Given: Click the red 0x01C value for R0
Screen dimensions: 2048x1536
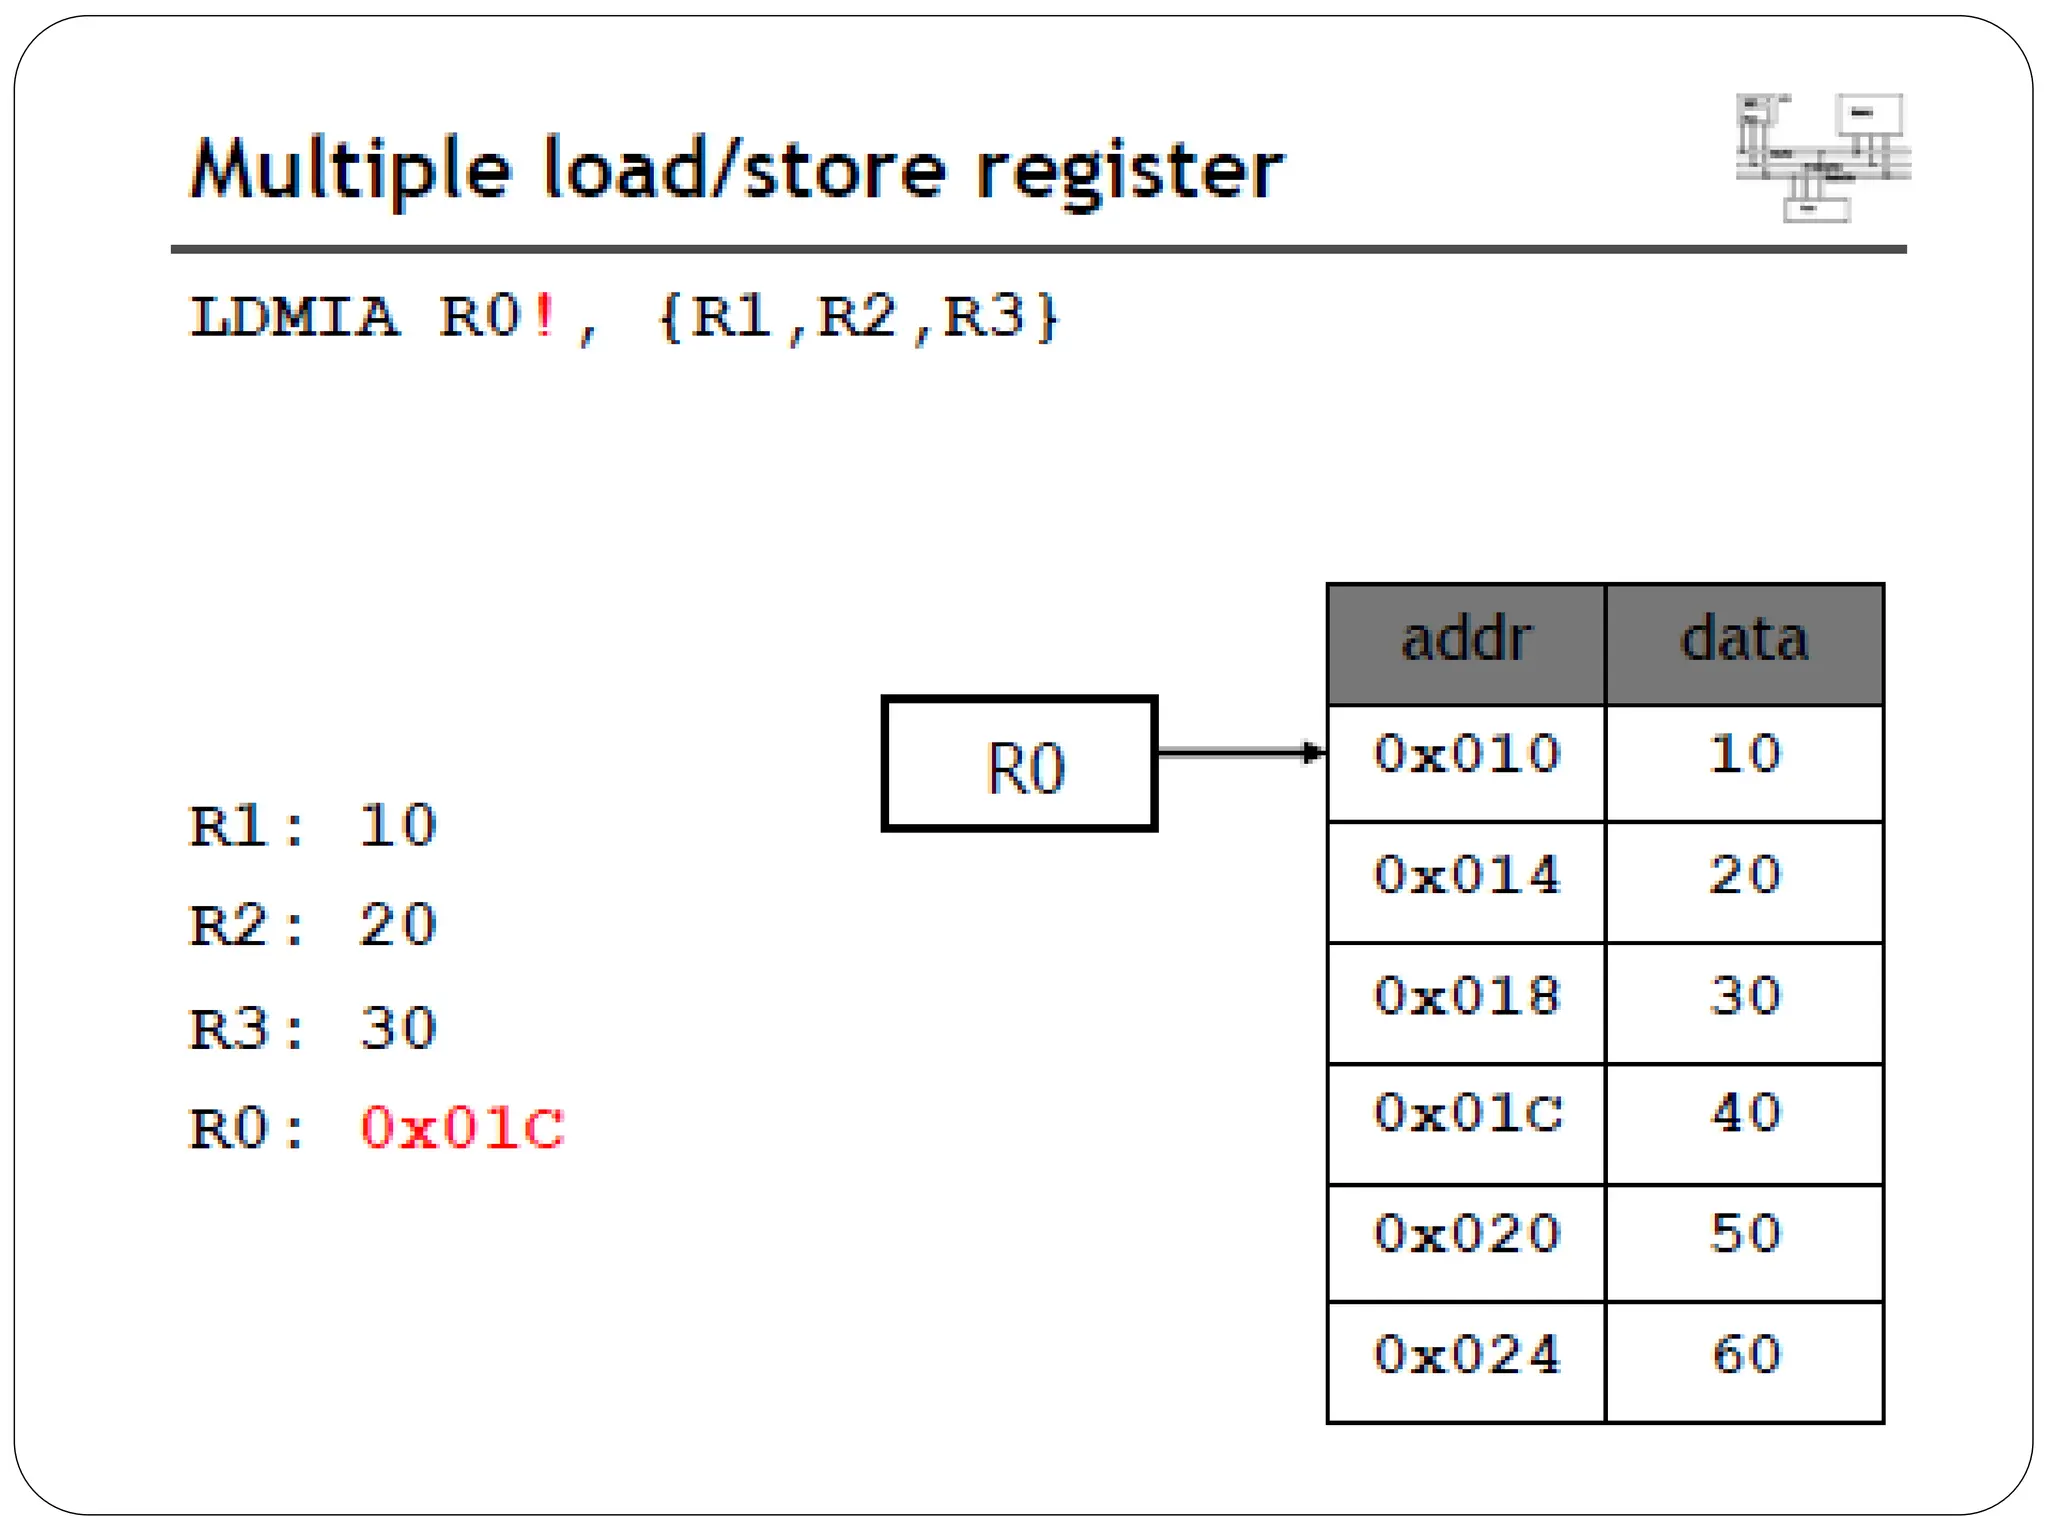Looking at the screenshot, I should click(462, 1129).
